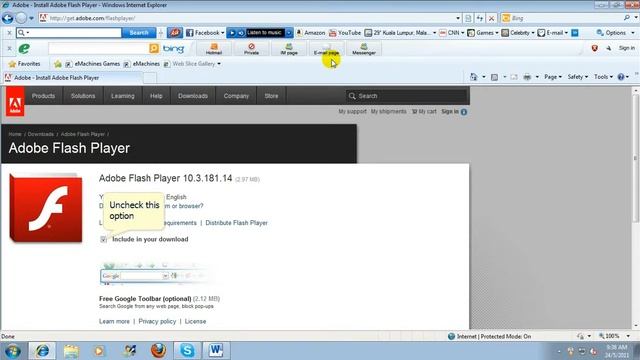
Task: Open Word from the taskbar
Action: (x=216, y=351)
